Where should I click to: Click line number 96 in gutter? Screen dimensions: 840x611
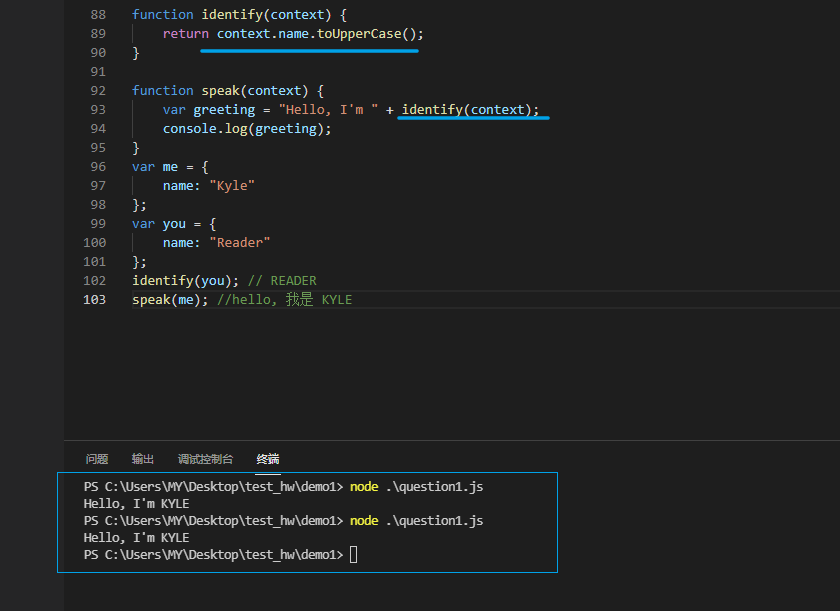[x=98, y=167]
